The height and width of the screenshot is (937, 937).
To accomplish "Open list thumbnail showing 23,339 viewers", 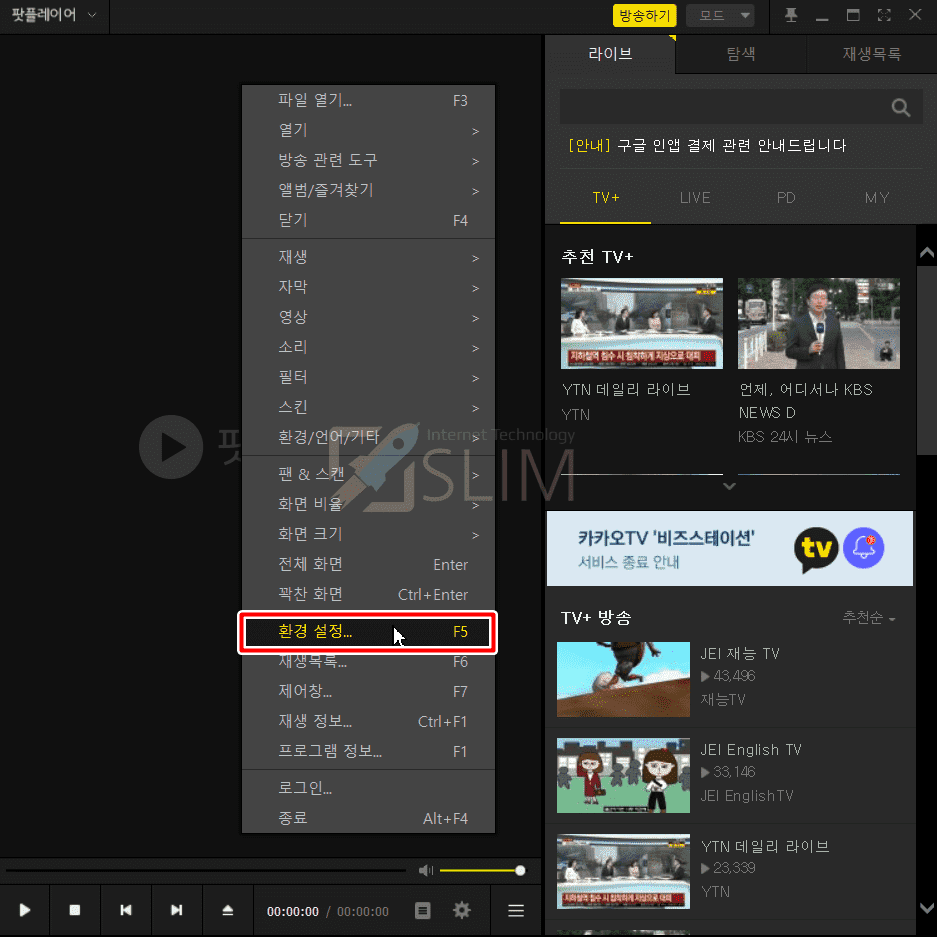I will [x=623, y=871].
